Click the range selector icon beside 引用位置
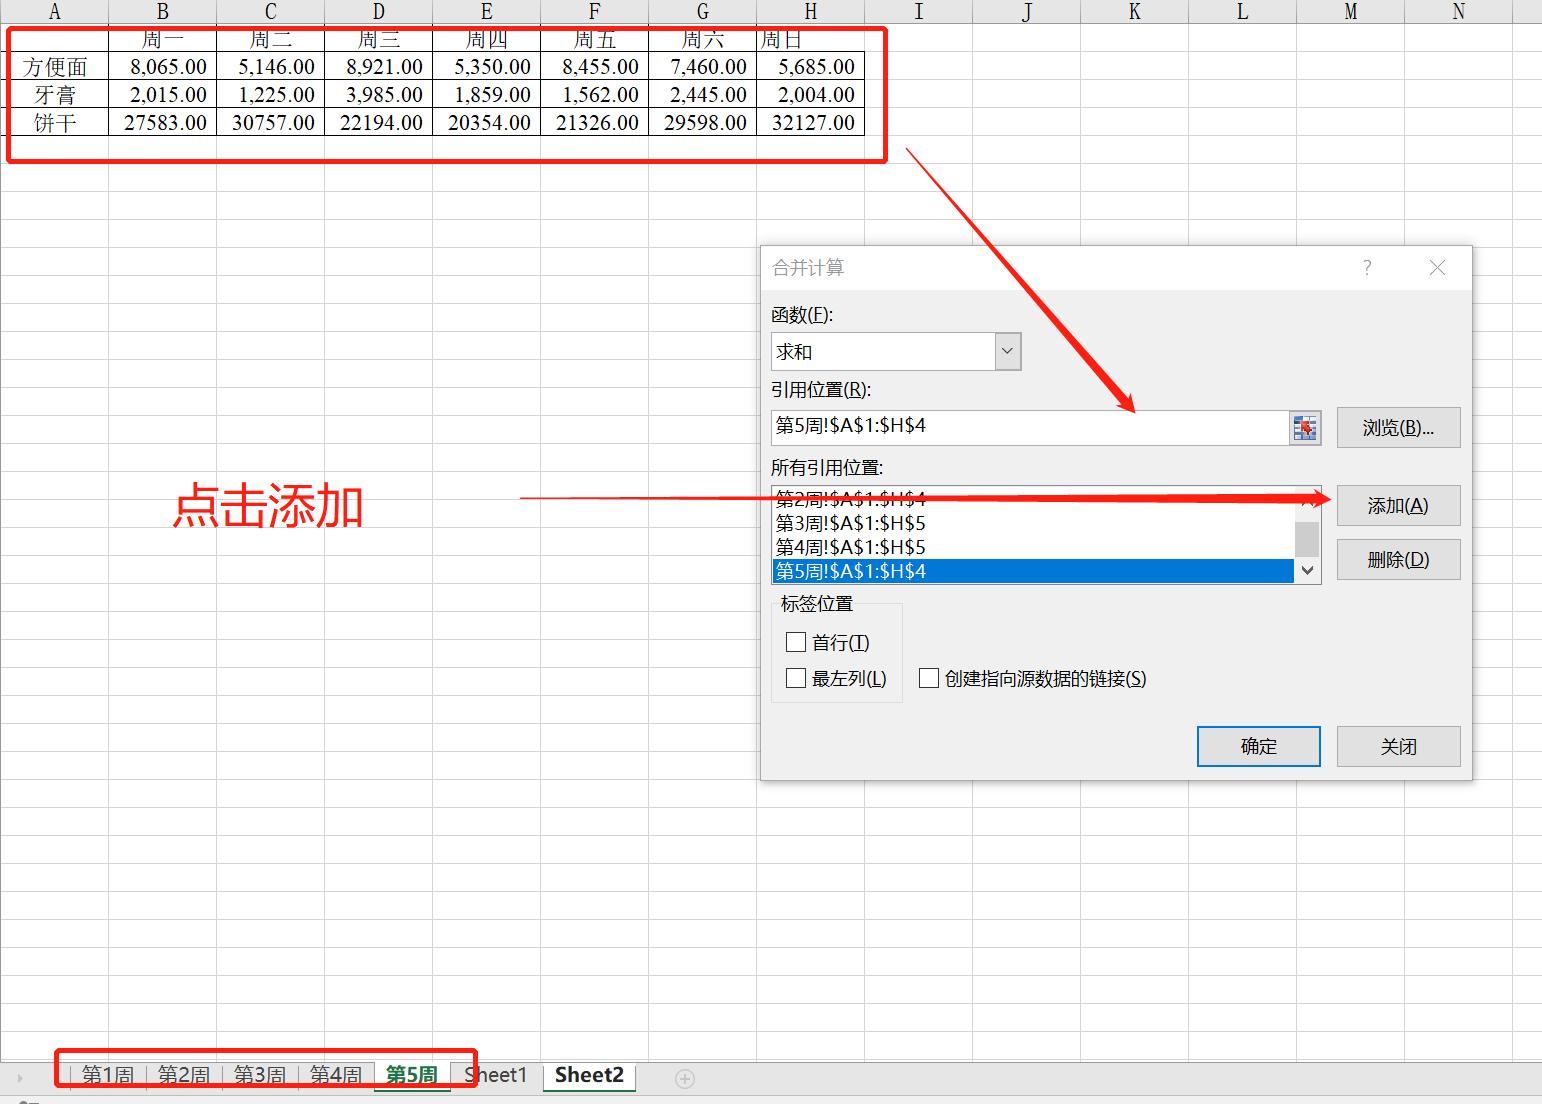 [x=1304, y=427]
